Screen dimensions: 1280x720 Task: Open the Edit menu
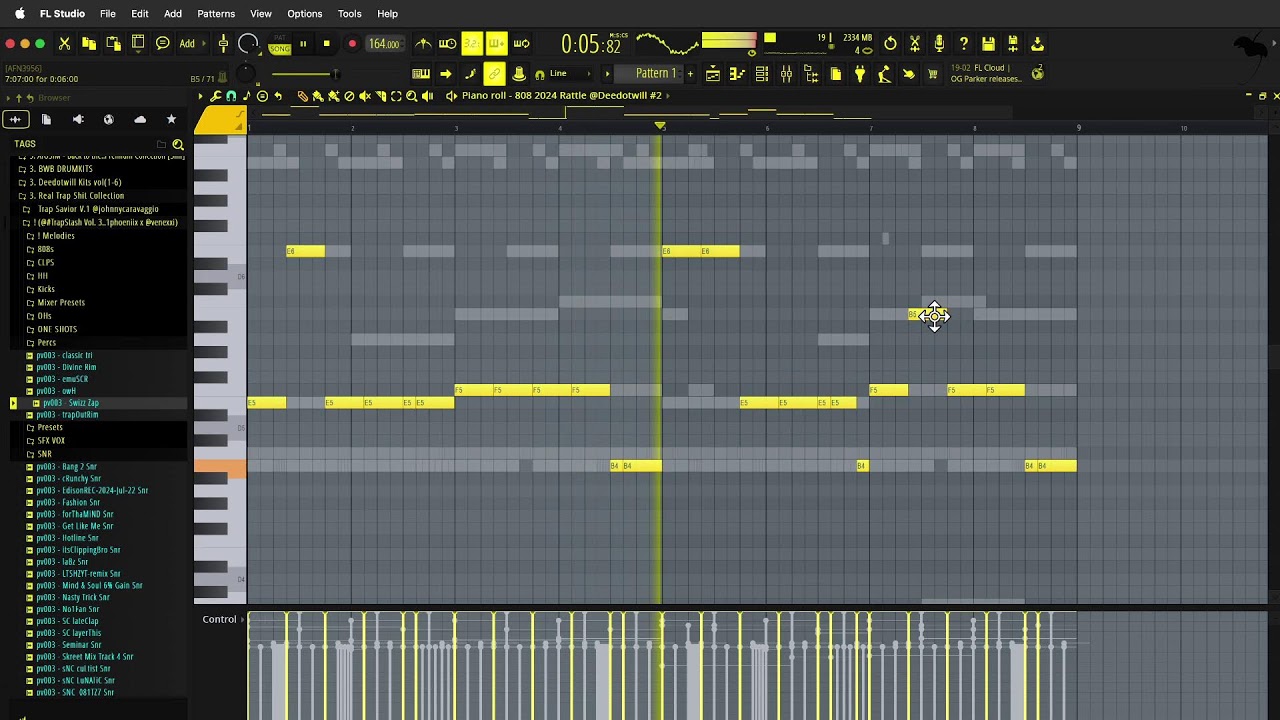(x=140, y=14)
